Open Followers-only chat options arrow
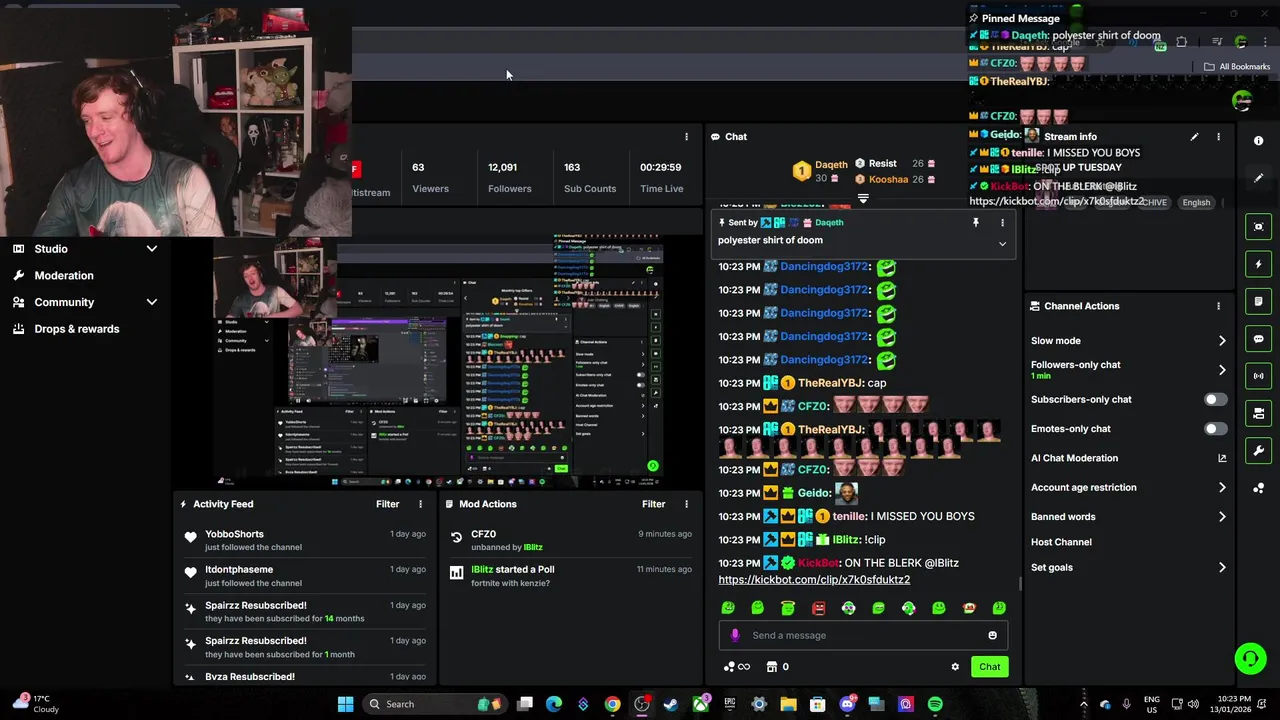The image size is (1280, 720). 1222,370
